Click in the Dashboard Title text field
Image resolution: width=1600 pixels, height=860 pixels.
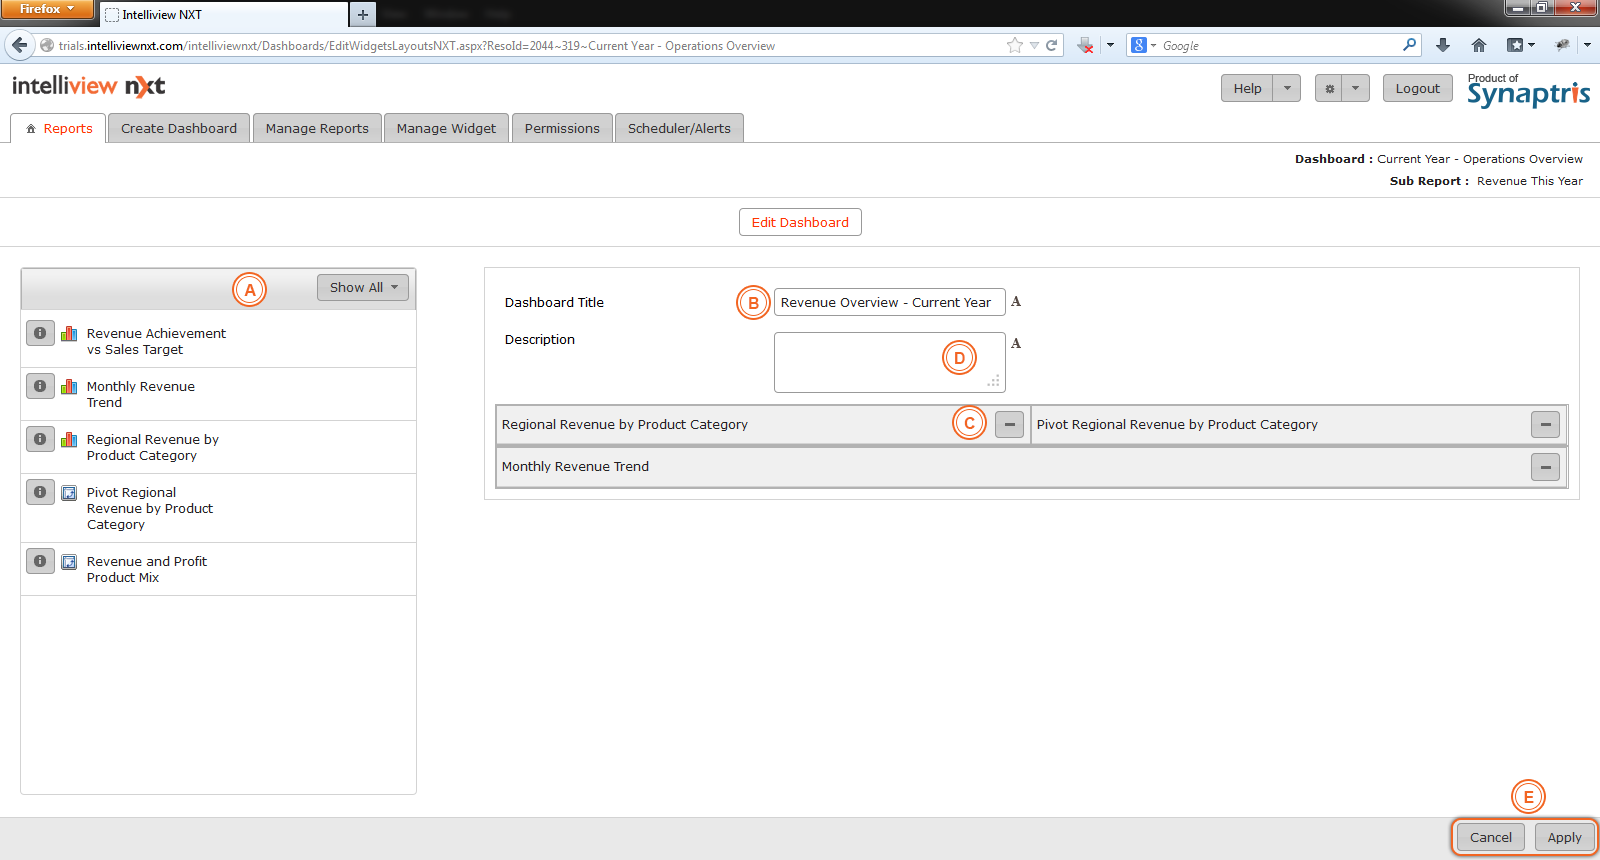pos(888,303)
